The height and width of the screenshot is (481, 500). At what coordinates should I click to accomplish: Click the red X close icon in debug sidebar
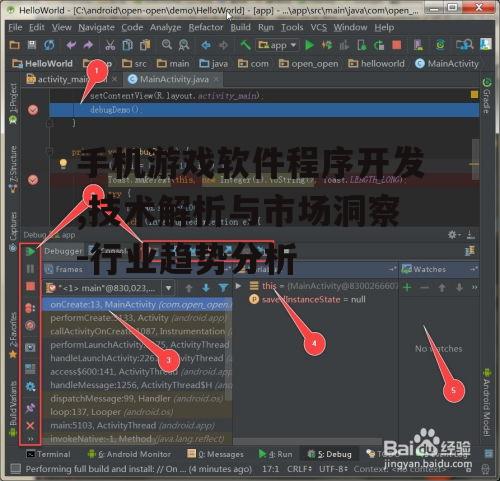pyautogui.click(x=30, y=426)
